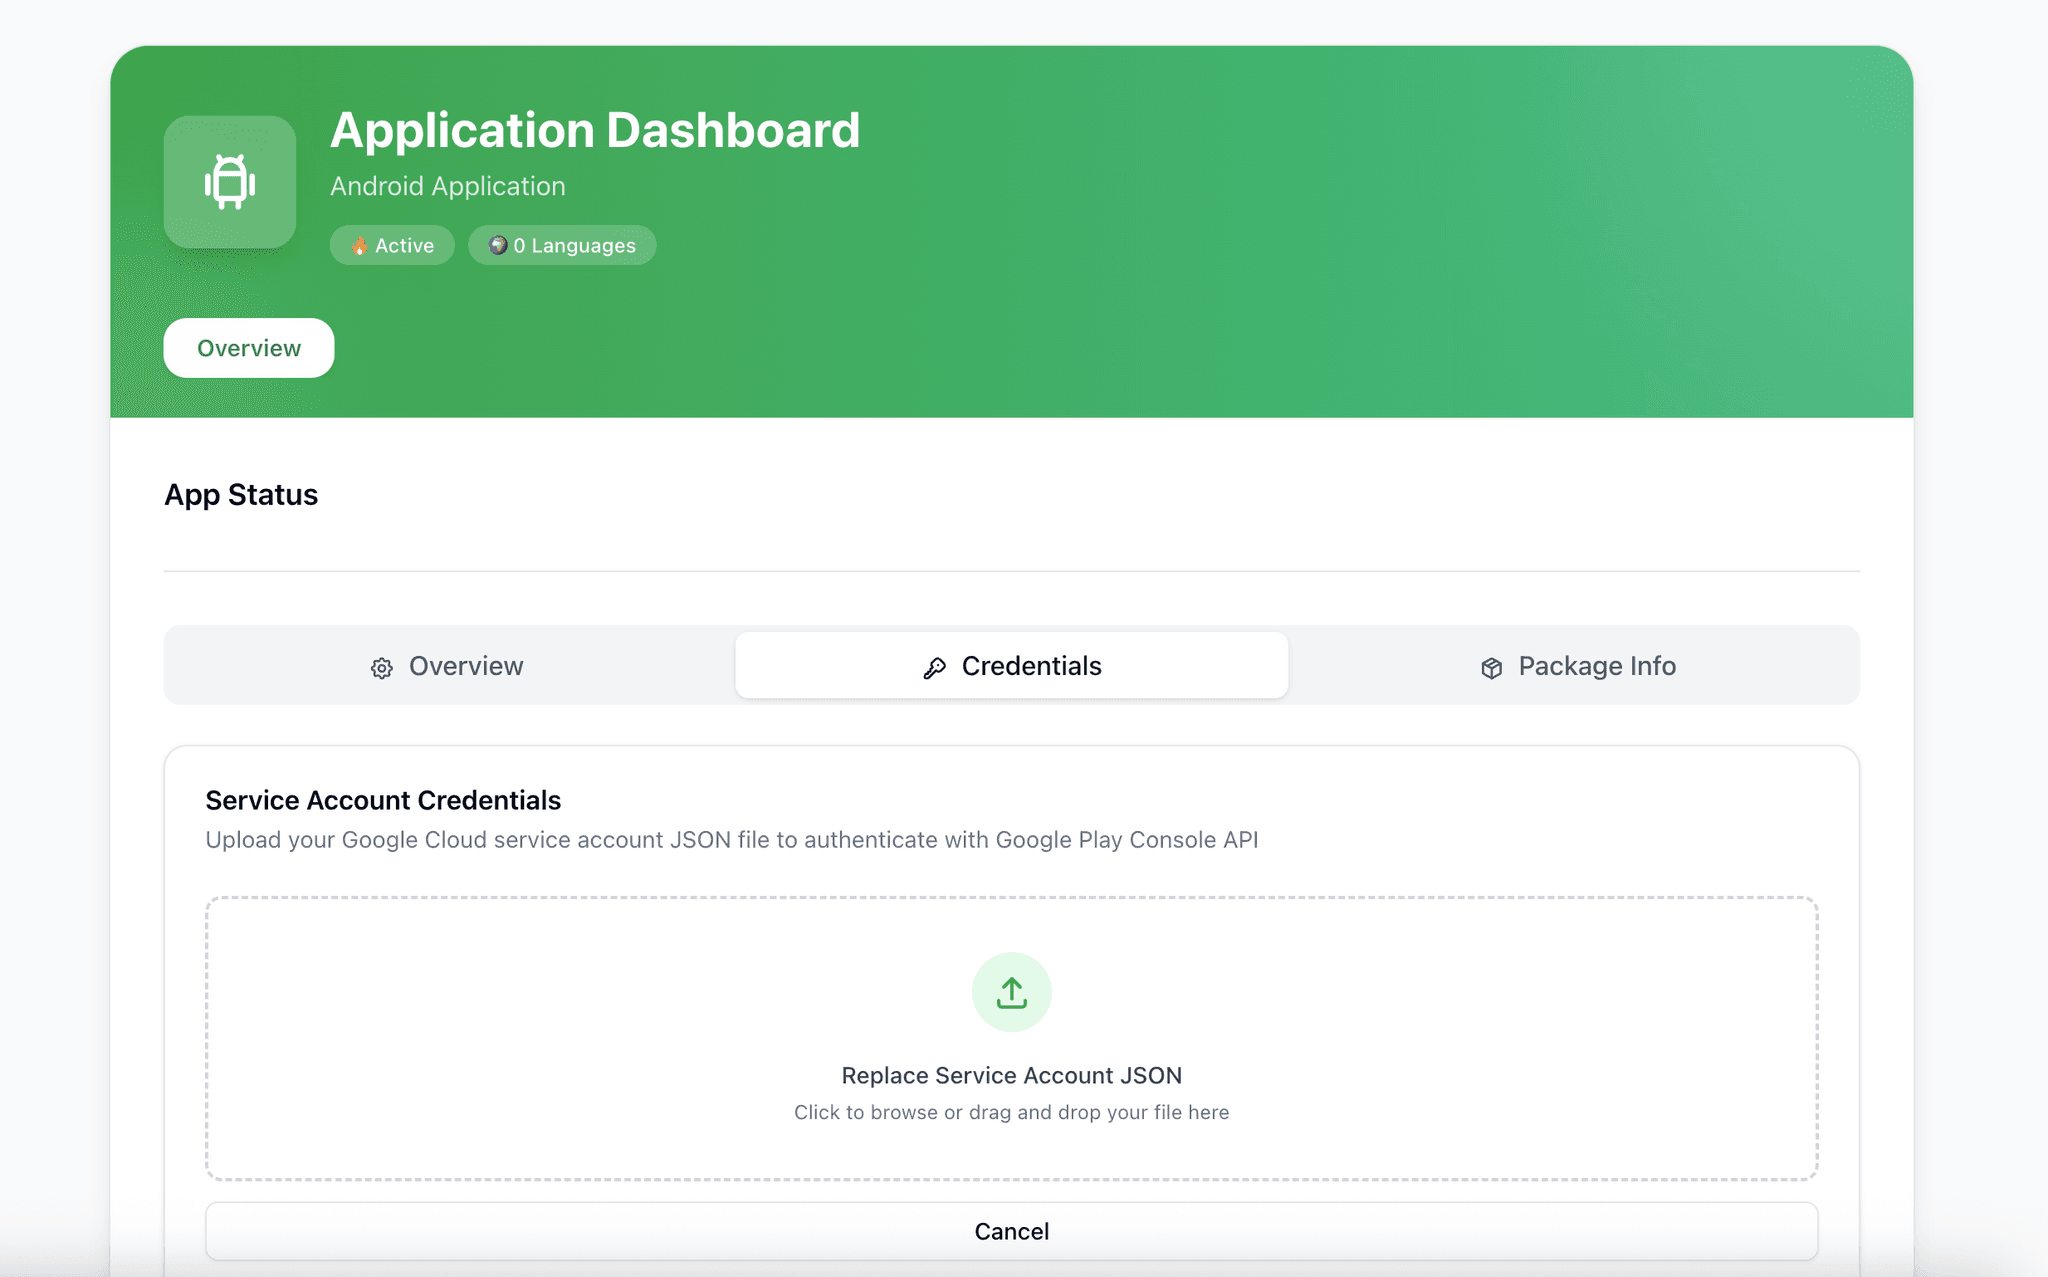Image resolution: width=2048 pixels, height=1277 pixels.
Task: Click Replace Service Account JSON
Action: click(x=1011, y=1075)
